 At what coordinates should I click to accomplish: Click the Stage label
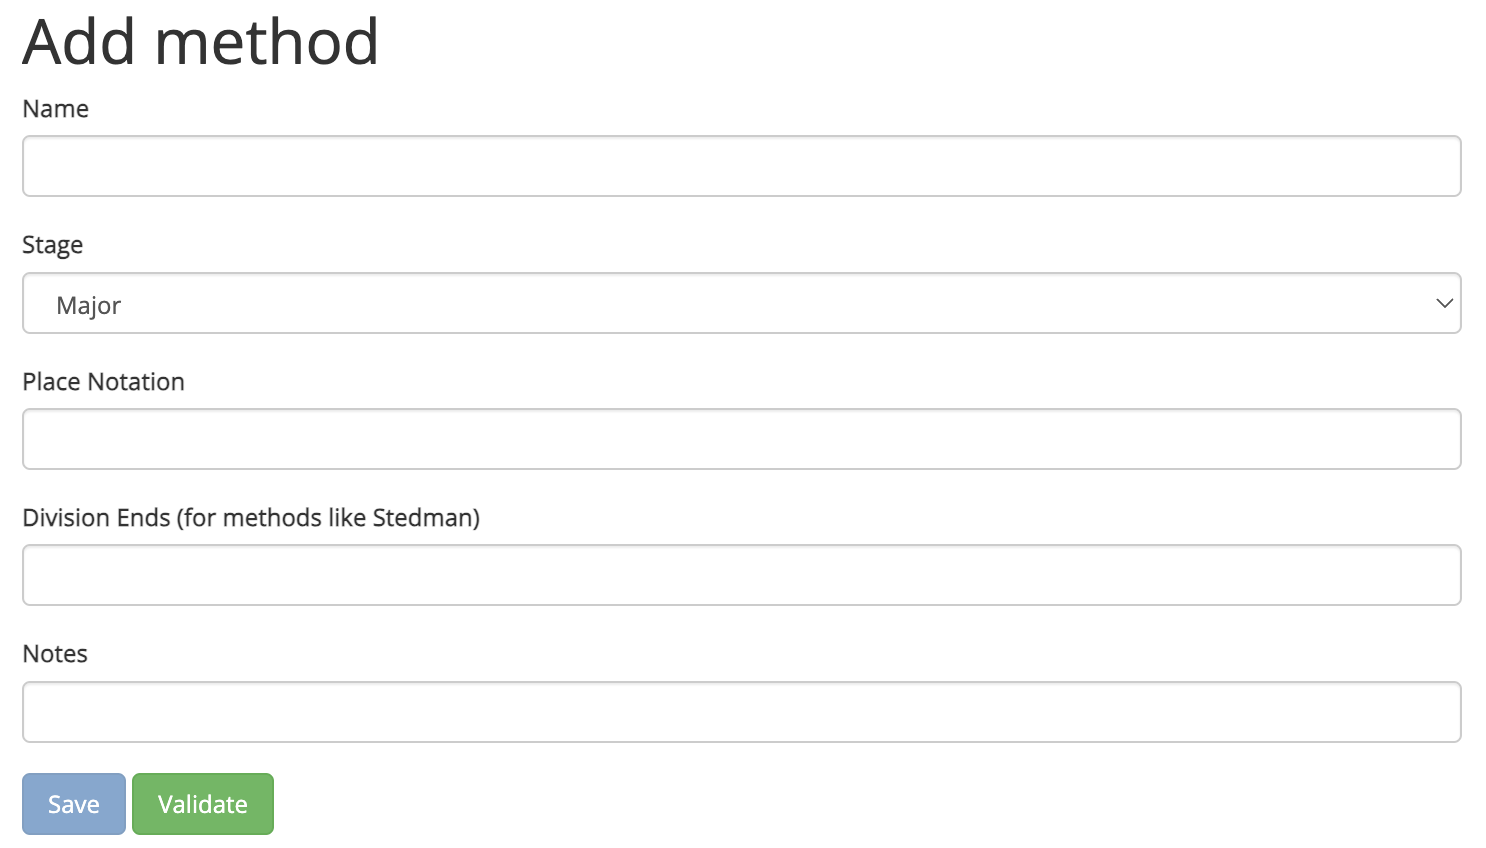[x=52, y=245]
